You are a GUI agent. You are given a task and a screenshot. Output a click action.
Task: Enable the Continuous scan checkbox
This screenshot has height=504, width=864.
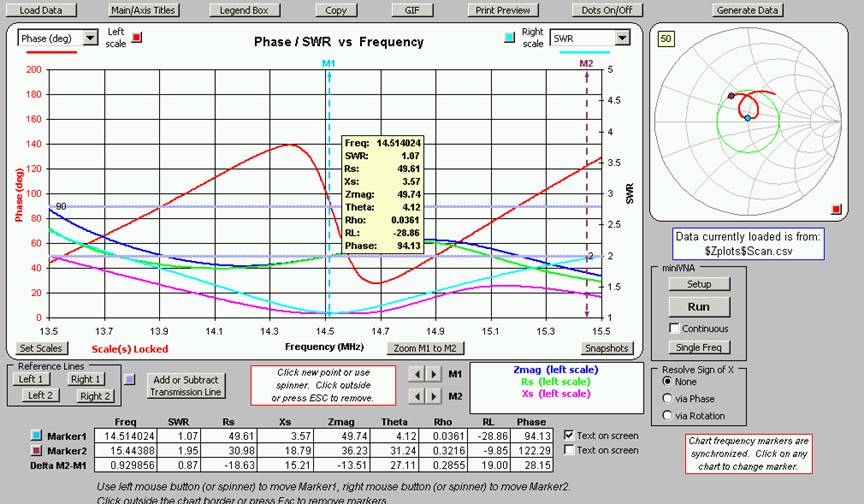pyautogui.click(x=673, y=328)
